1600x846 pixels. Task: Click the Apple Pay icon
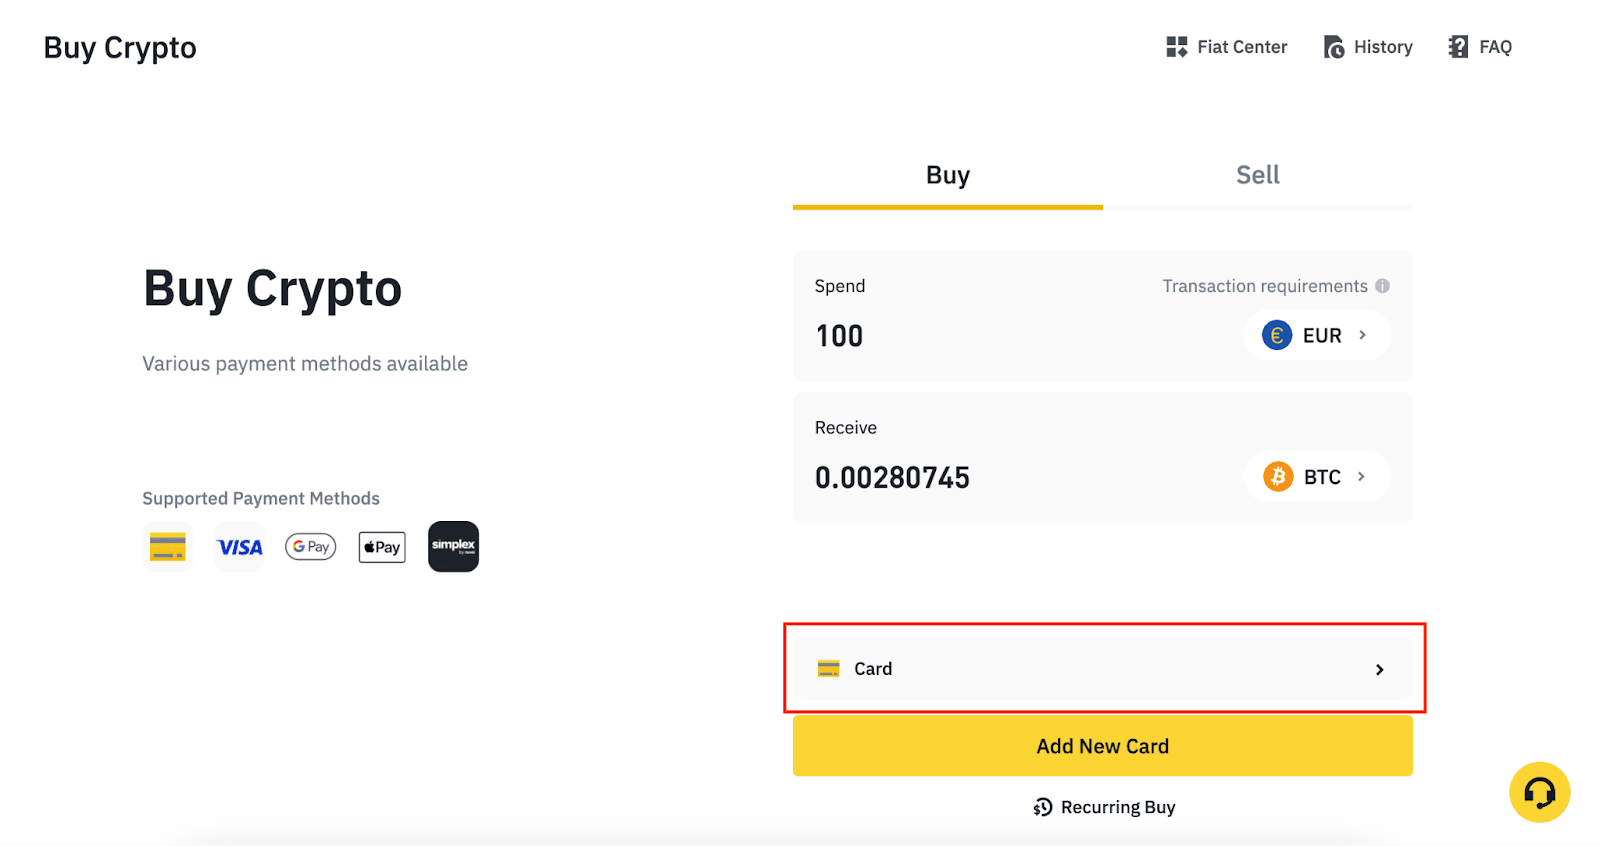point(382,547)
